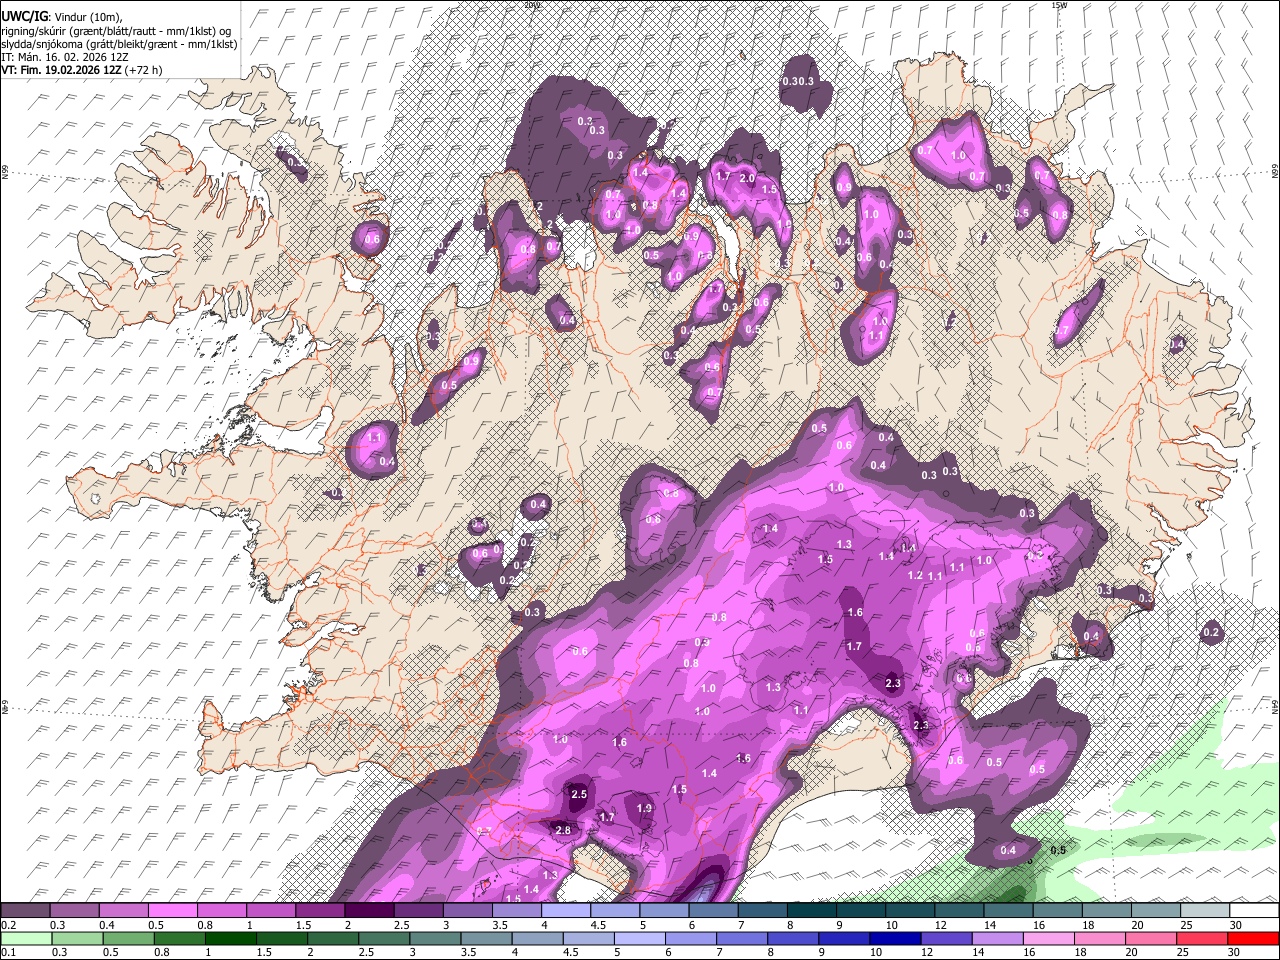Screen dimensions: 1280x960
Task: Select the 0.5–0.8 pink swatch in the snow legend
Action: click(172, 911)
